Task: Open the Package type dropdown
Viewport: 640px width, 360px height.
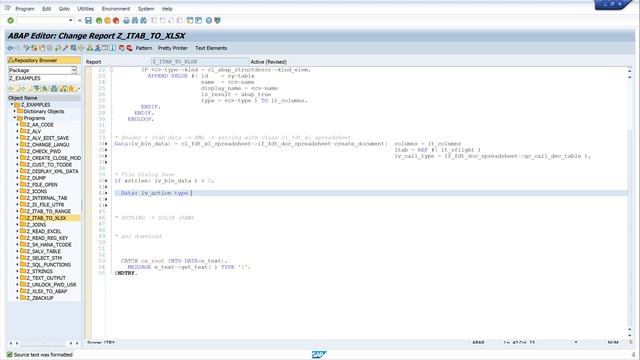Action: point(74,70)
